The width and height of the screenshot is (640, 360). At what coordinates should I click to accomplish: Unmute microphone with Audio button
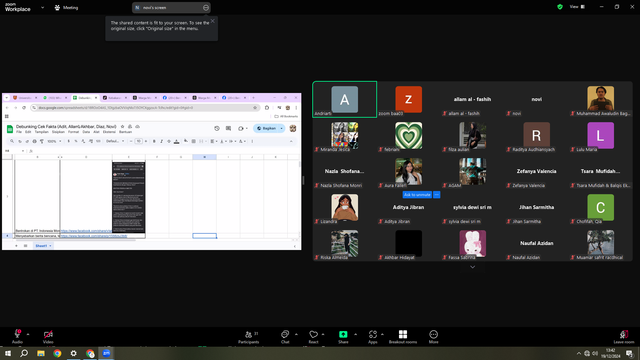(x=17, y=337)
